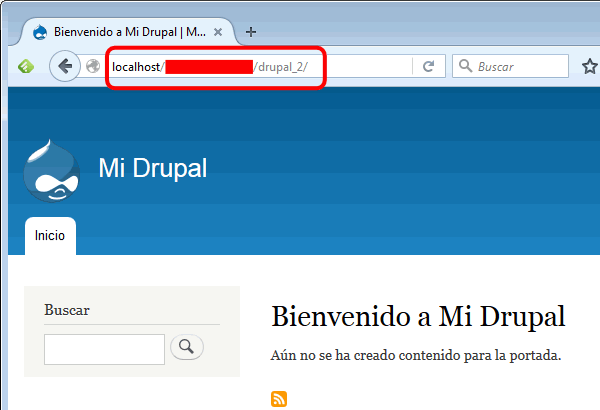Click into the browser Buscar search box
The width and height of the screenshot is (600, 410).
pos(510,66)
